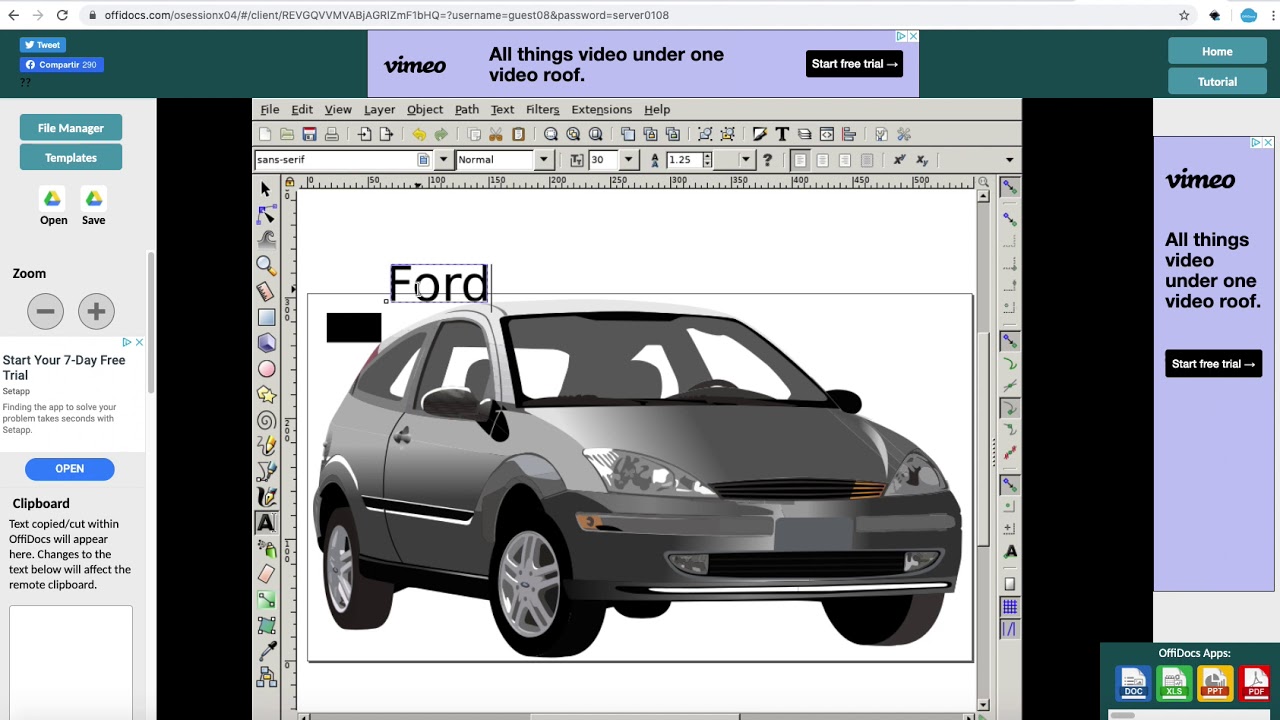1280x720 pixels.
Task: Step the 1.25 line spacing spinner
Action: (x=707, y=160)
